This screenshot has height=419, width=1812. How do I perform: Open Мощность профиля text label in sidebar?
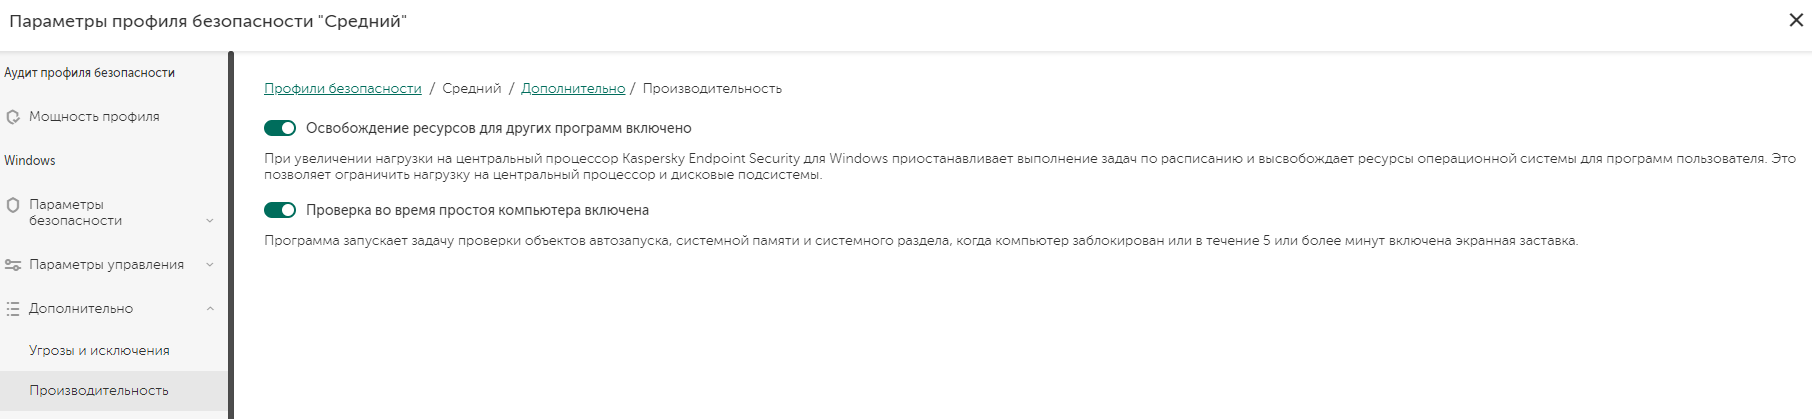pyautogui.click(x=94, y=117)
